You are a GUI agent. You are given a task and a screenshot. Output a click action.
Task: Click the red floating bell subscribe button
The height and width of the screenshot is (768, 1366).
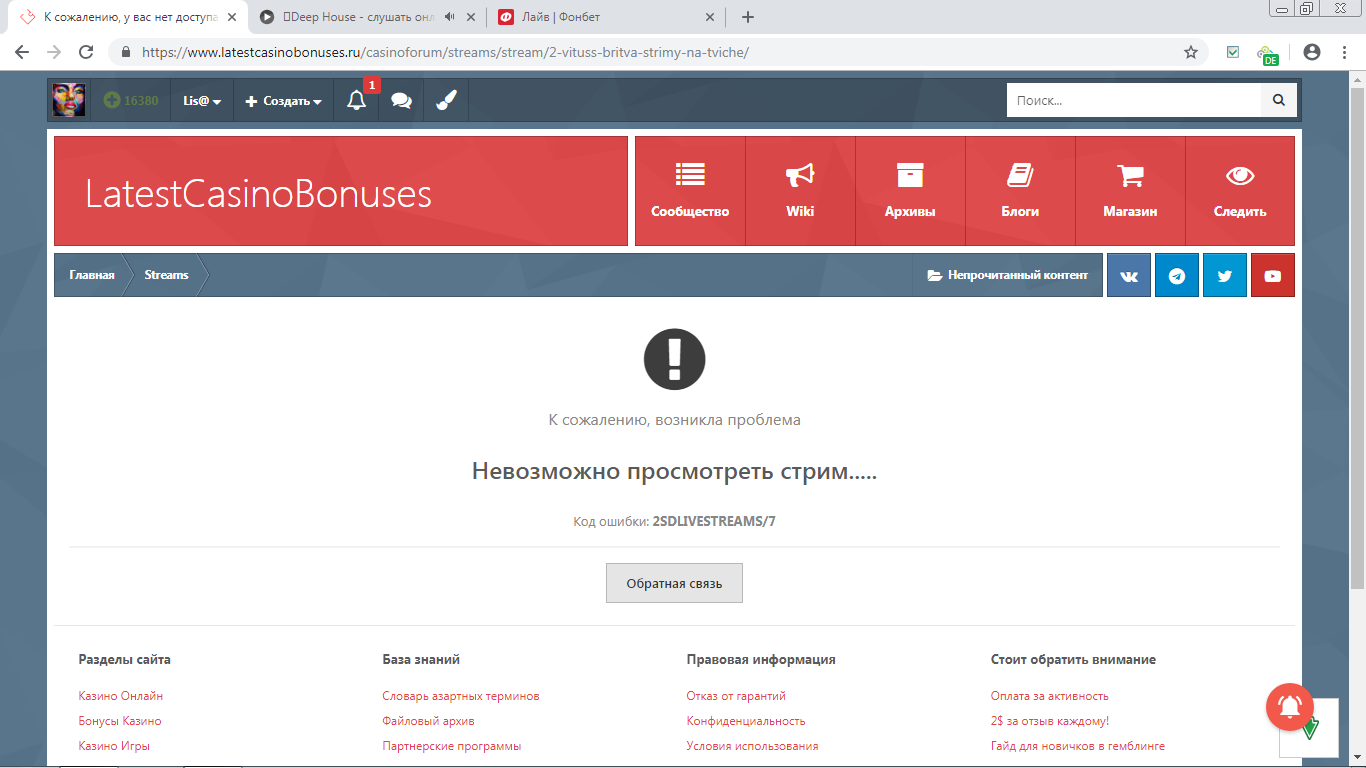[x=1290, y=707]
